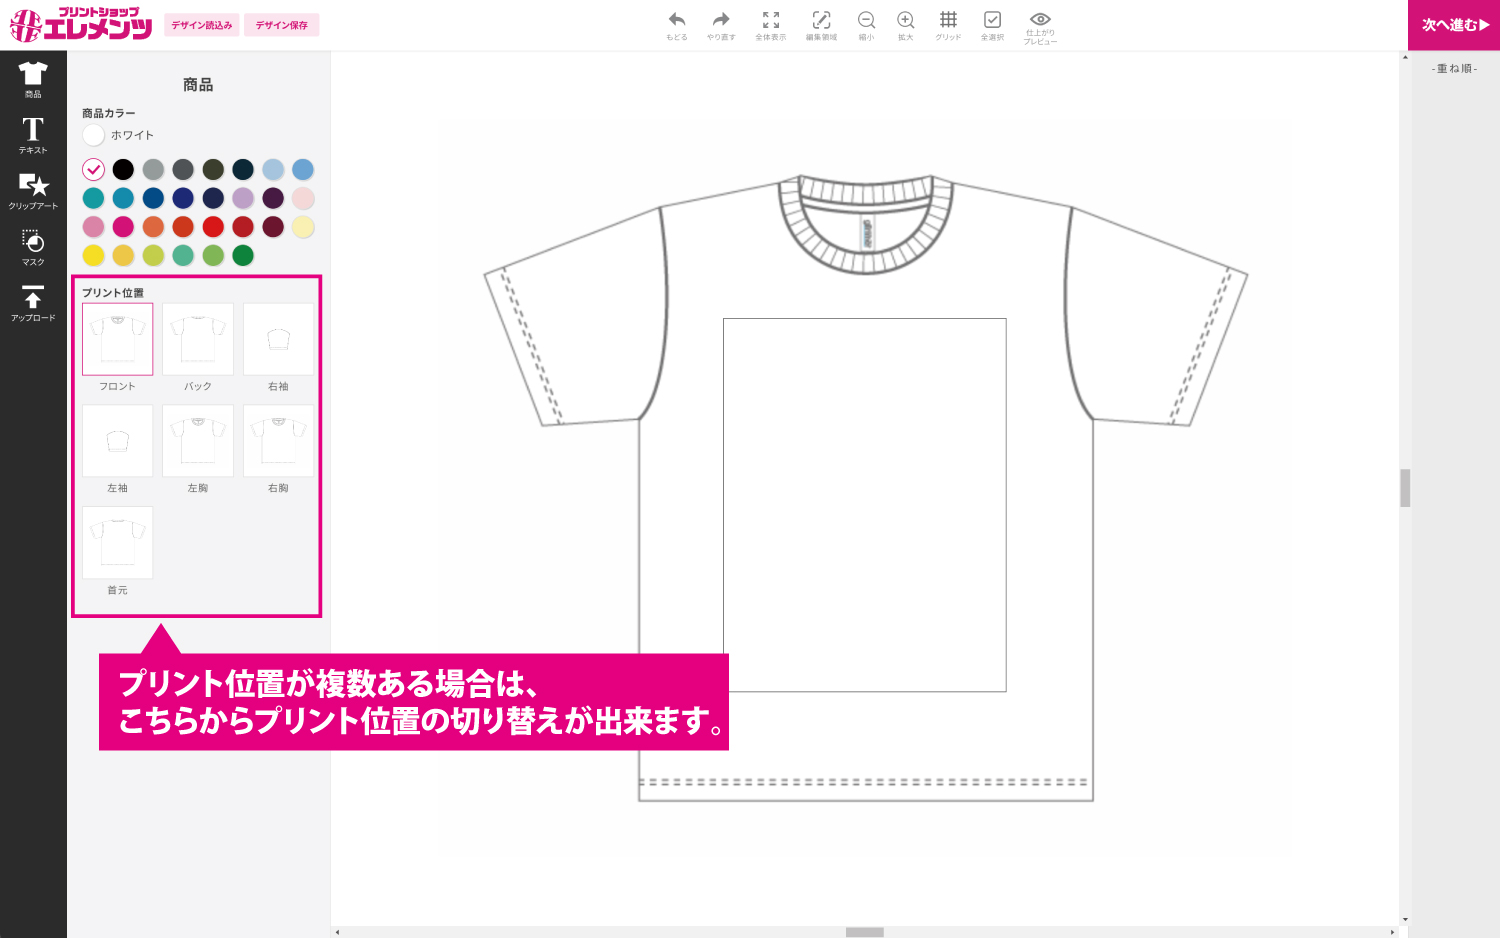Switch to バック print position
The height and width of the screenshot is (938, 1500).
pyautogui.click(x=198, y=339)
